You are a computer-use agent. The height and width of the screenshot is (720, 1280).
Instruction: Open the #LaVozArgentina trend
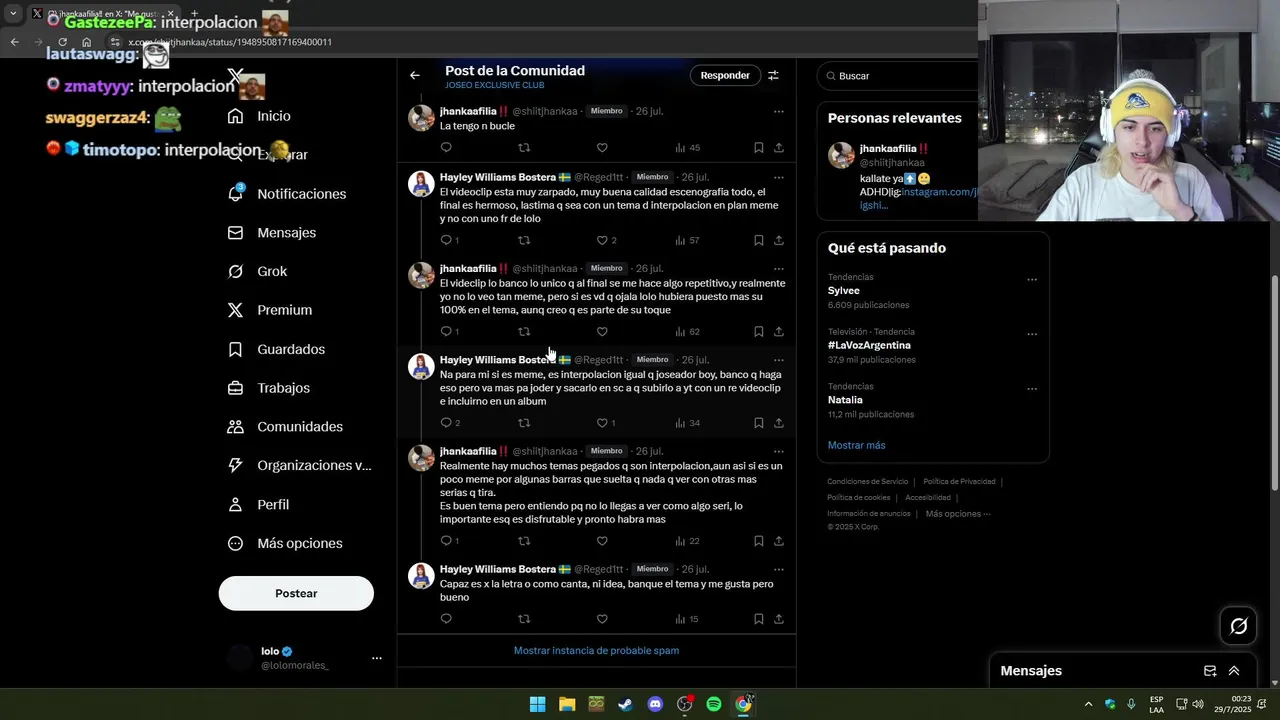869,345
